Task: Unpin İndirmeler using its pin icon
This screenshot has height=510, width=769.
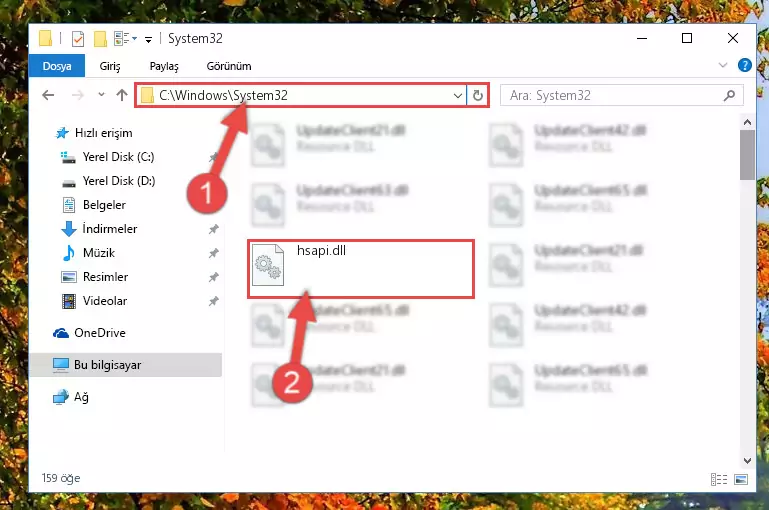Action: click(213, 229)
